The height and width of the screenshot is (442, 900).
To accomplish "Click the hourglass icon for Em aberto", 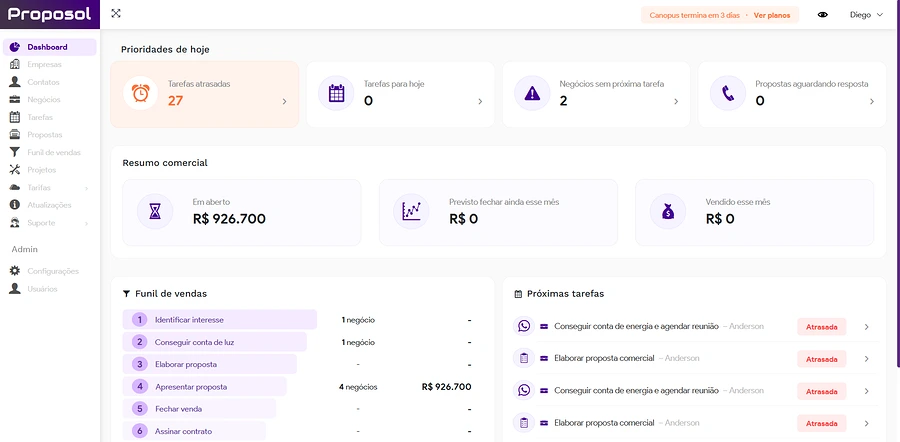I will [155, 211].
